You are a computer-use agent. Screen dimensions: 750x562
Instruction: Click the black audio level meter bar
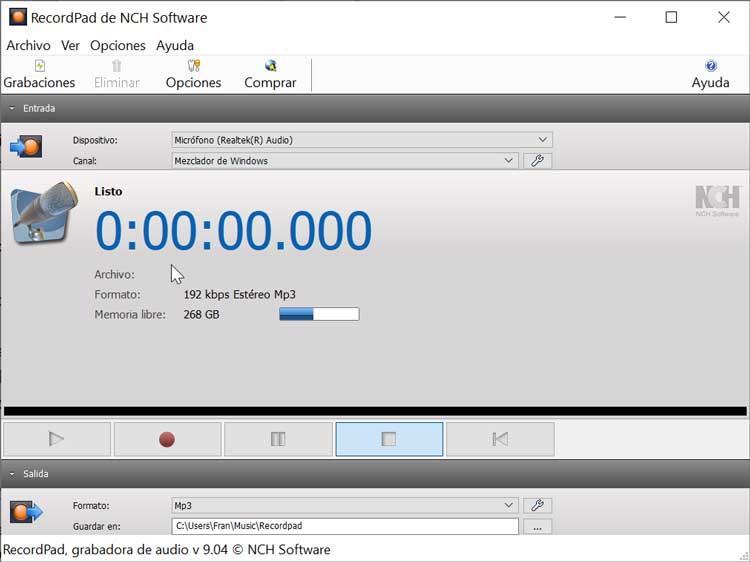[x=375, y=411]
